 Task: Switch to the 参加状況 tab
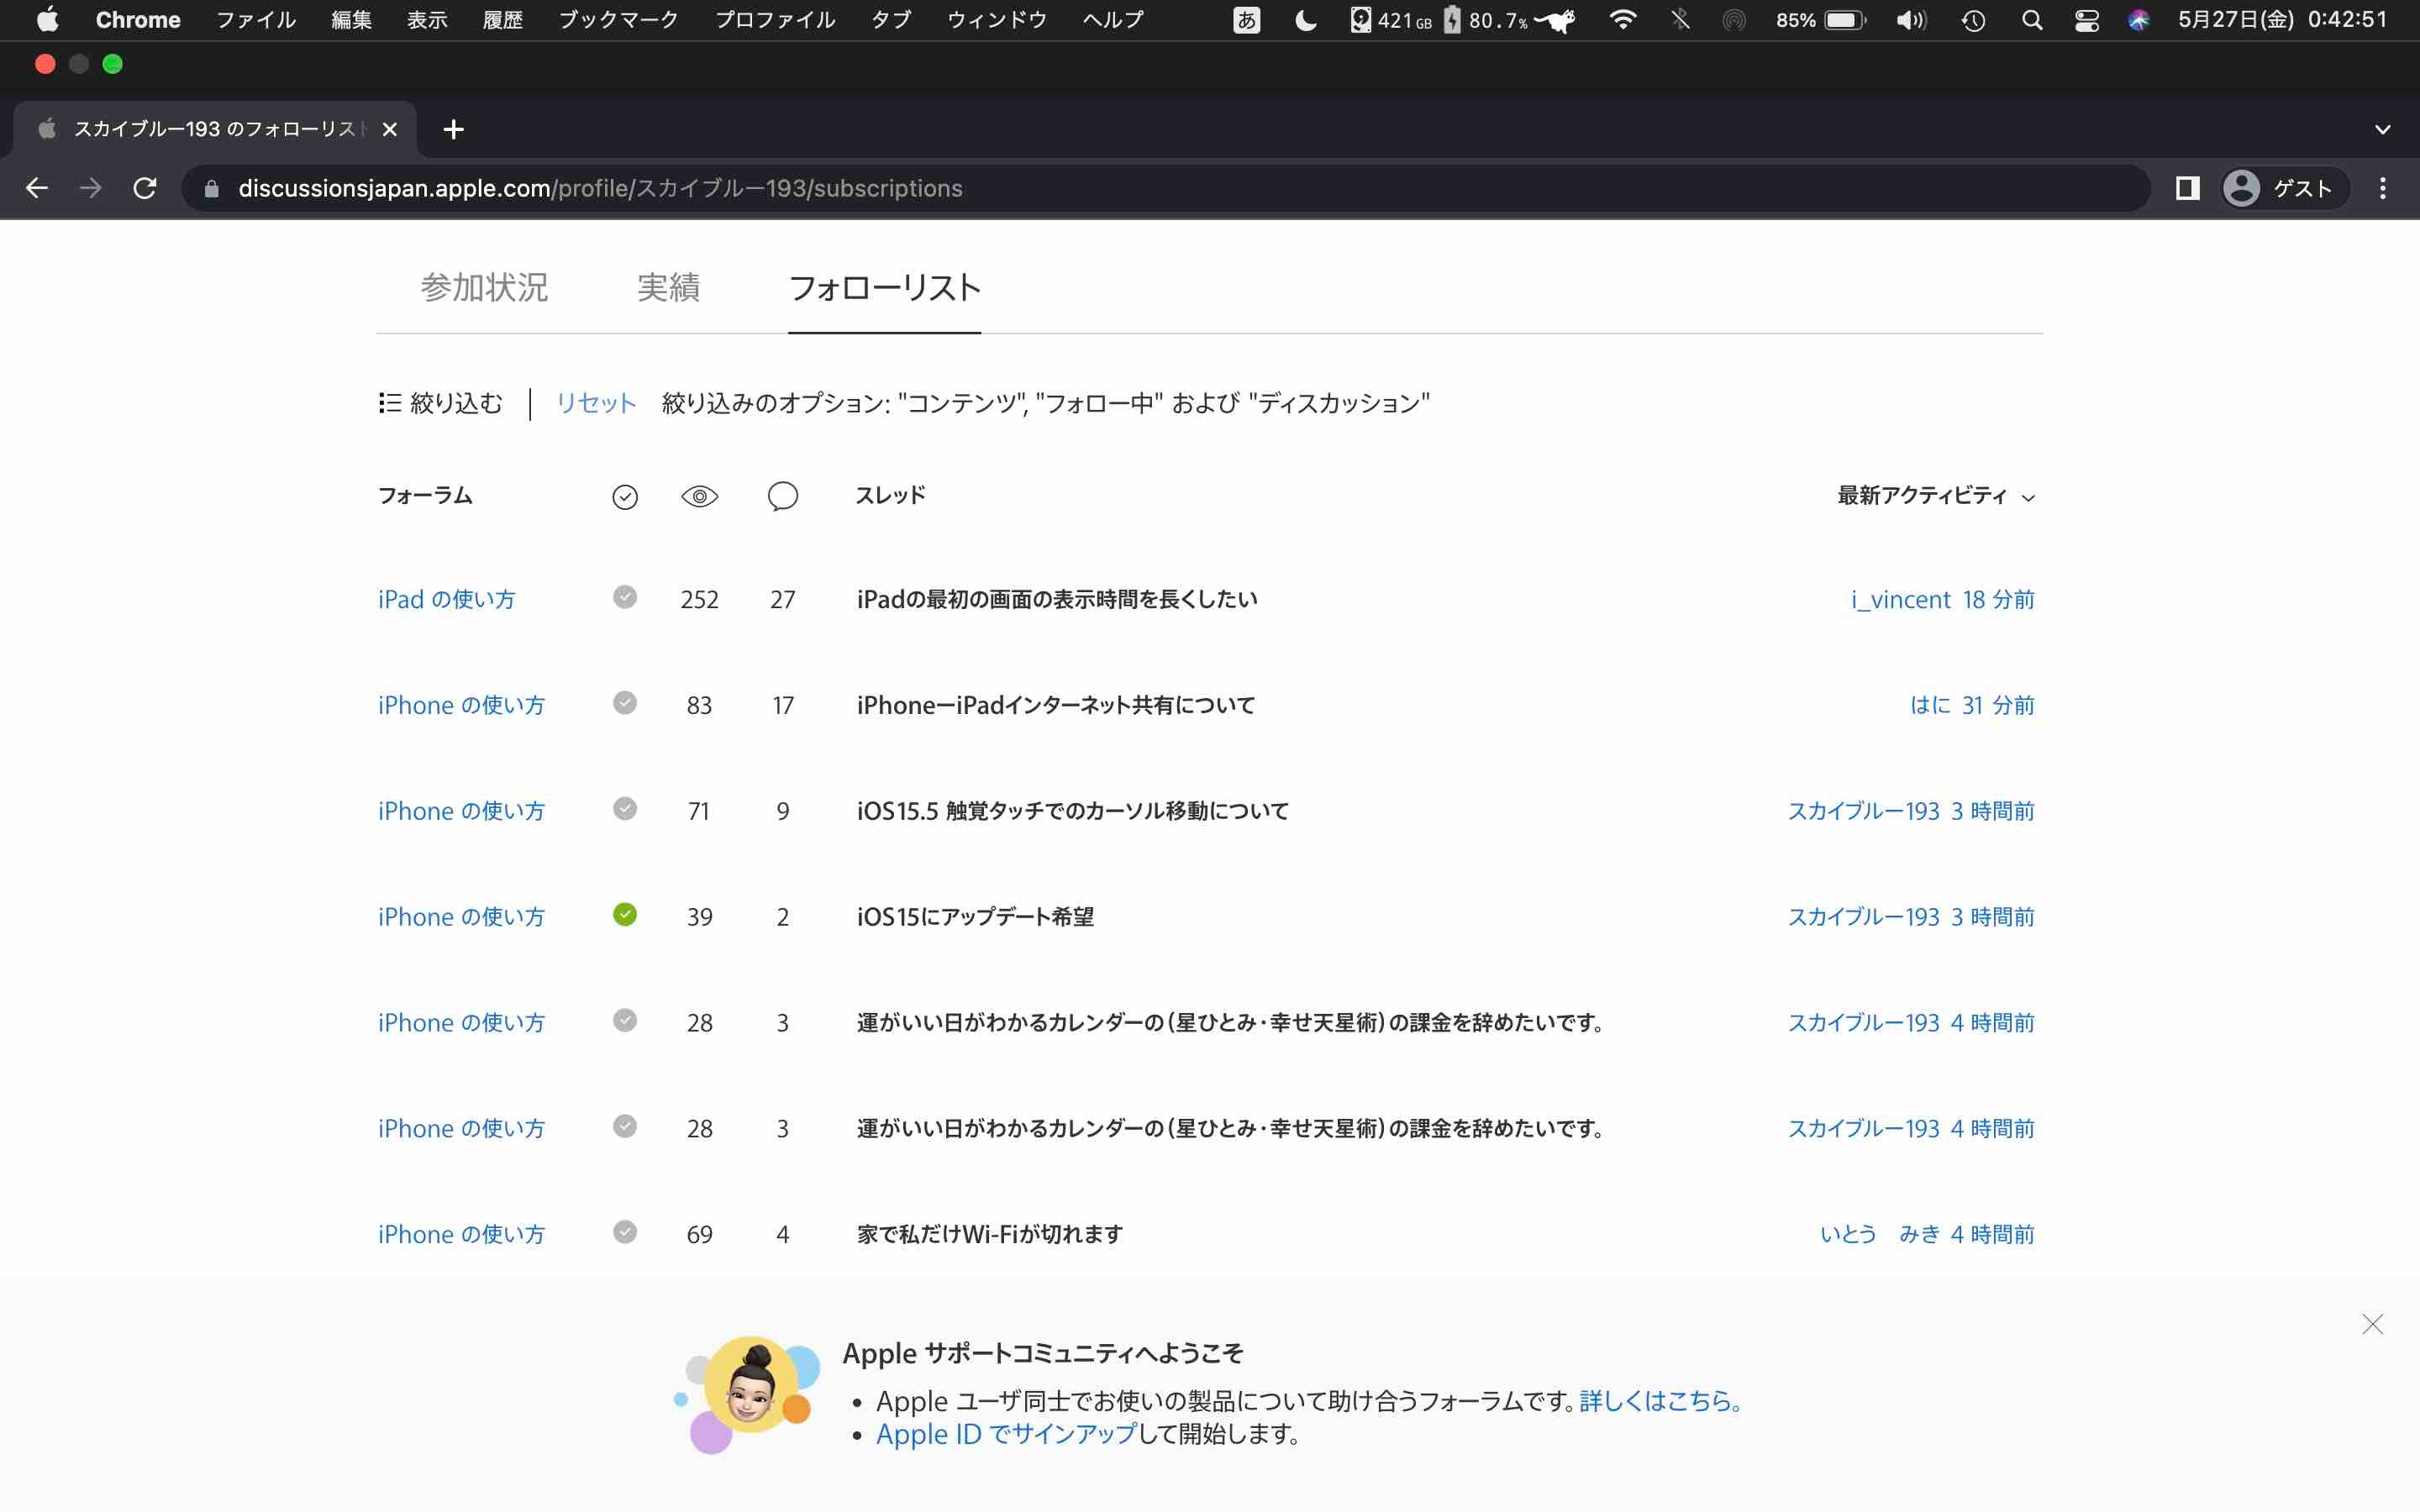click(484, 288)
